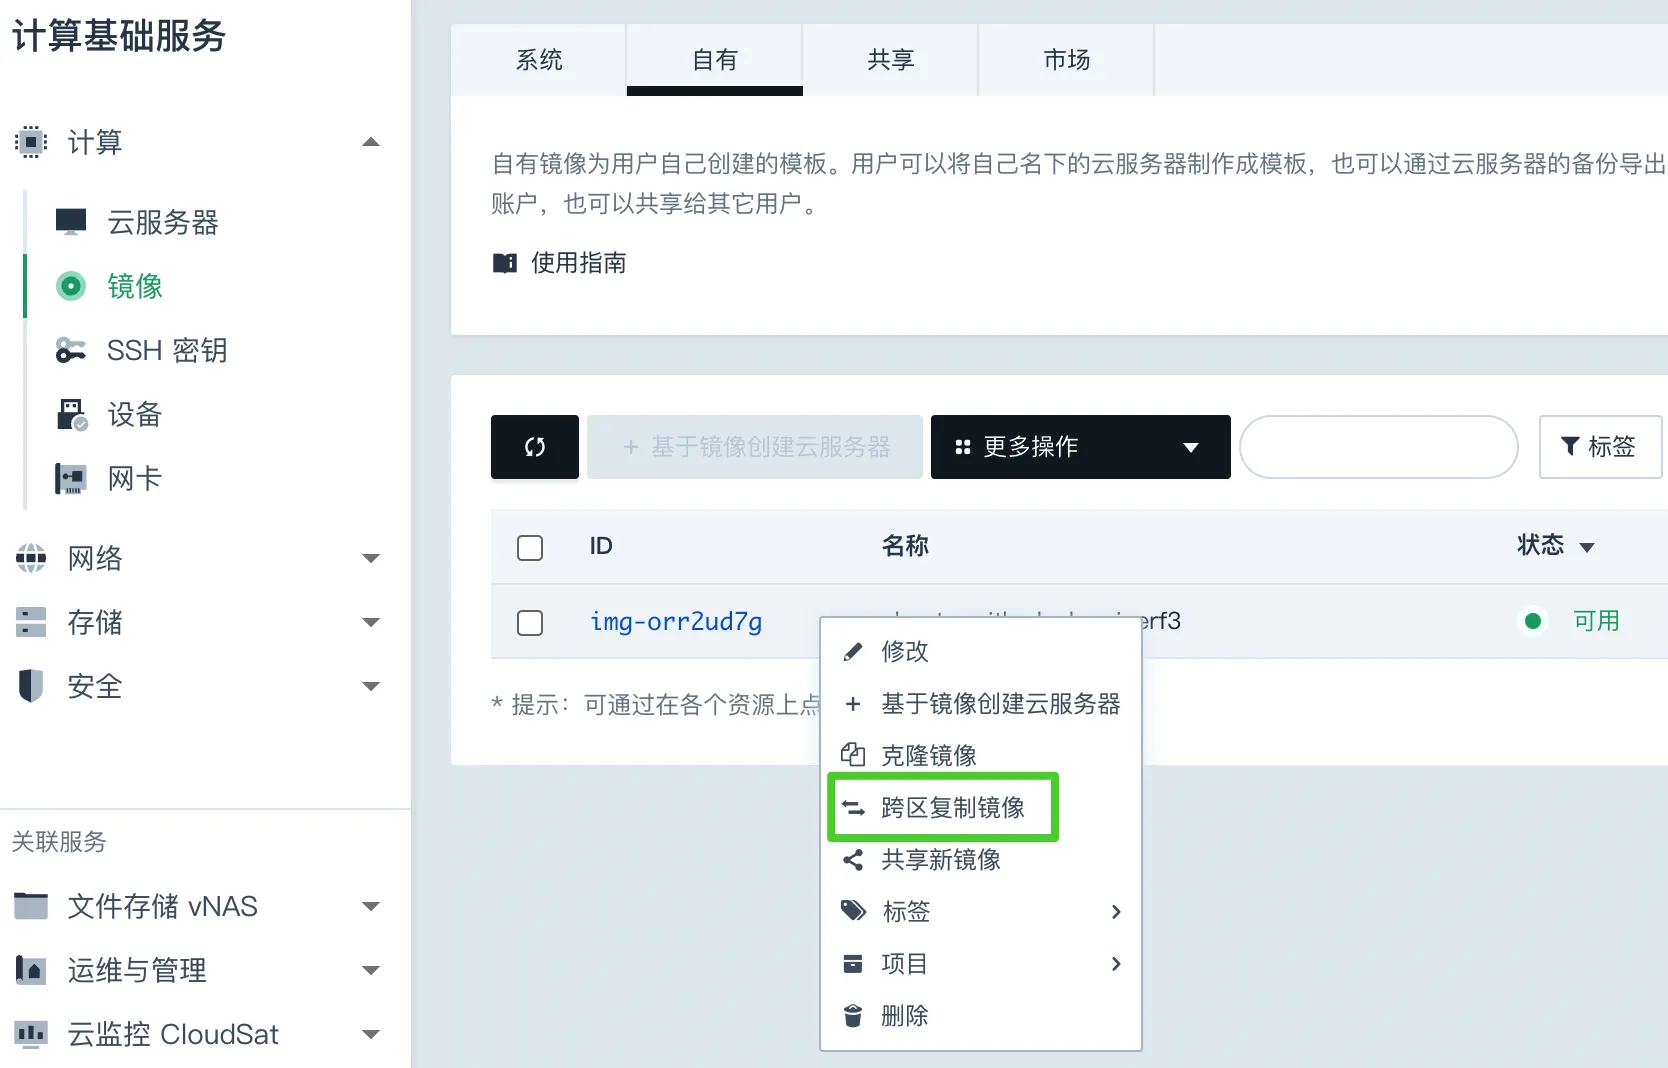Click the green disc icon for 镜像
The height and width of the screenshot is (1068, 1668).
click(71, 286)
